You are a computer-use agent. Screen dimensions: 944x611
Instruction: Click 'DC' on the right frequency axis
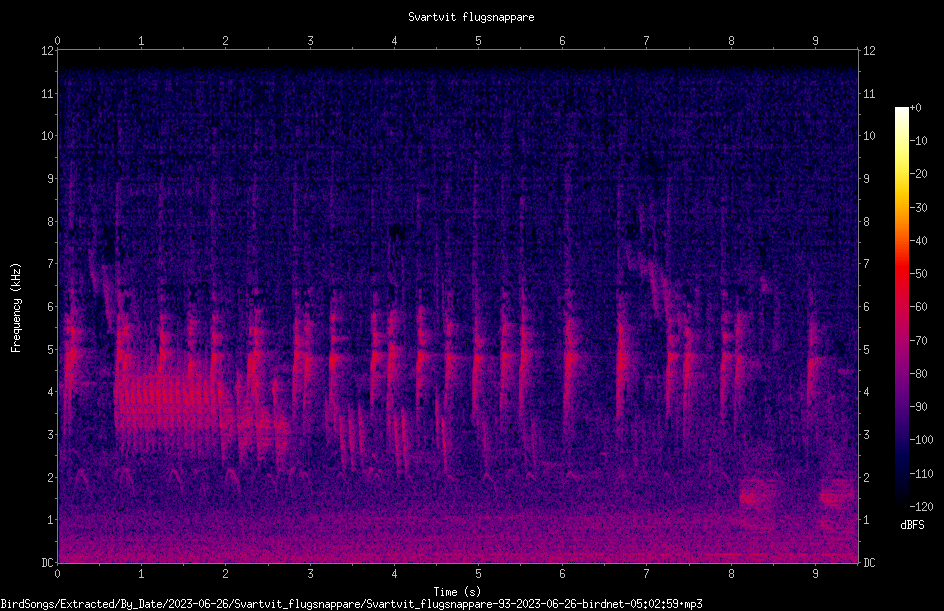pos(869,563)
